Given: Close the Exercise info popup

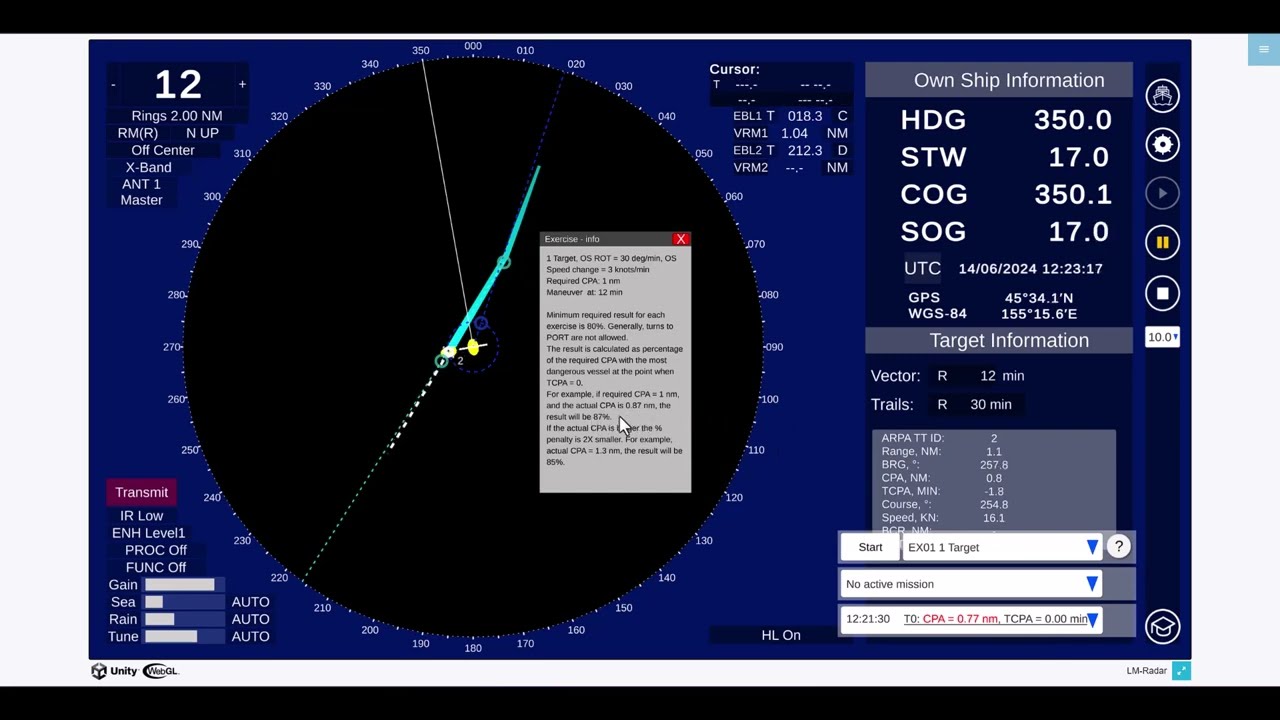Looking at the screenshot, I should pyautogui.click(x=681, y=239).
